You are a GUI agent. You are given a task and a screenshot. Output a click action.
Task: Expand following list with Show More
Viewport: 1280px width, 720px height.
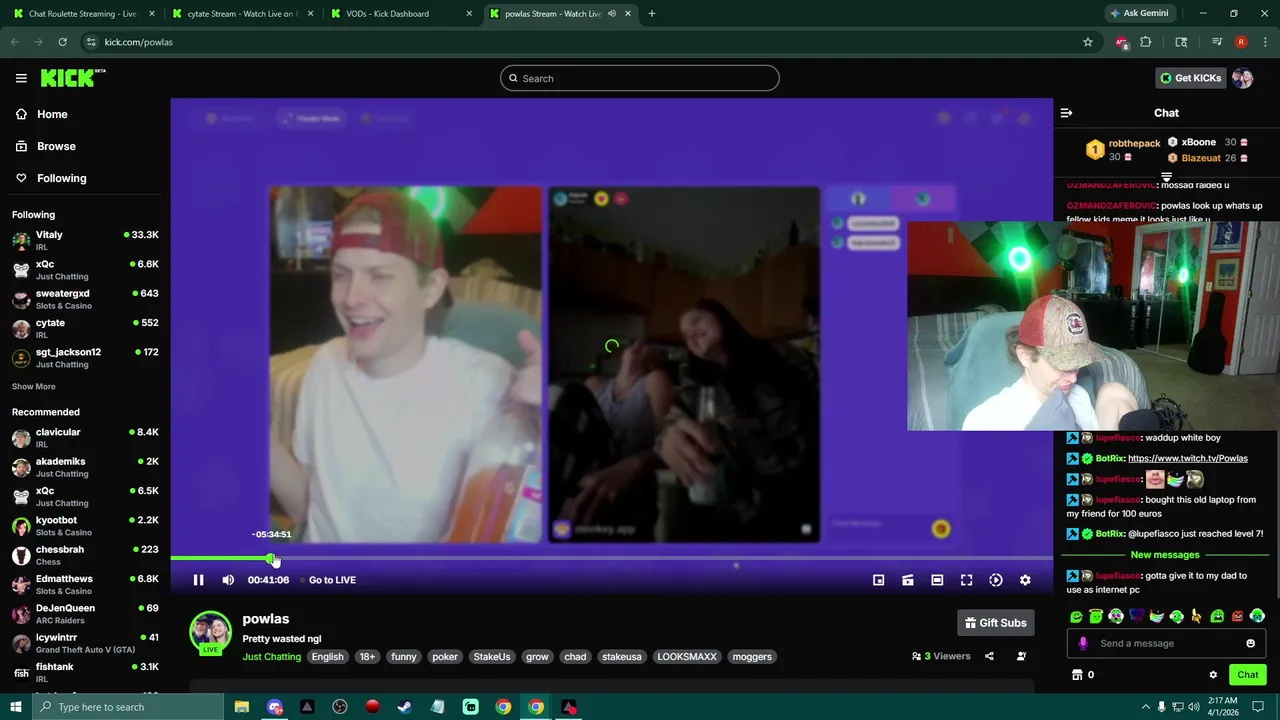pyautogui.click(x=34, y=387)
